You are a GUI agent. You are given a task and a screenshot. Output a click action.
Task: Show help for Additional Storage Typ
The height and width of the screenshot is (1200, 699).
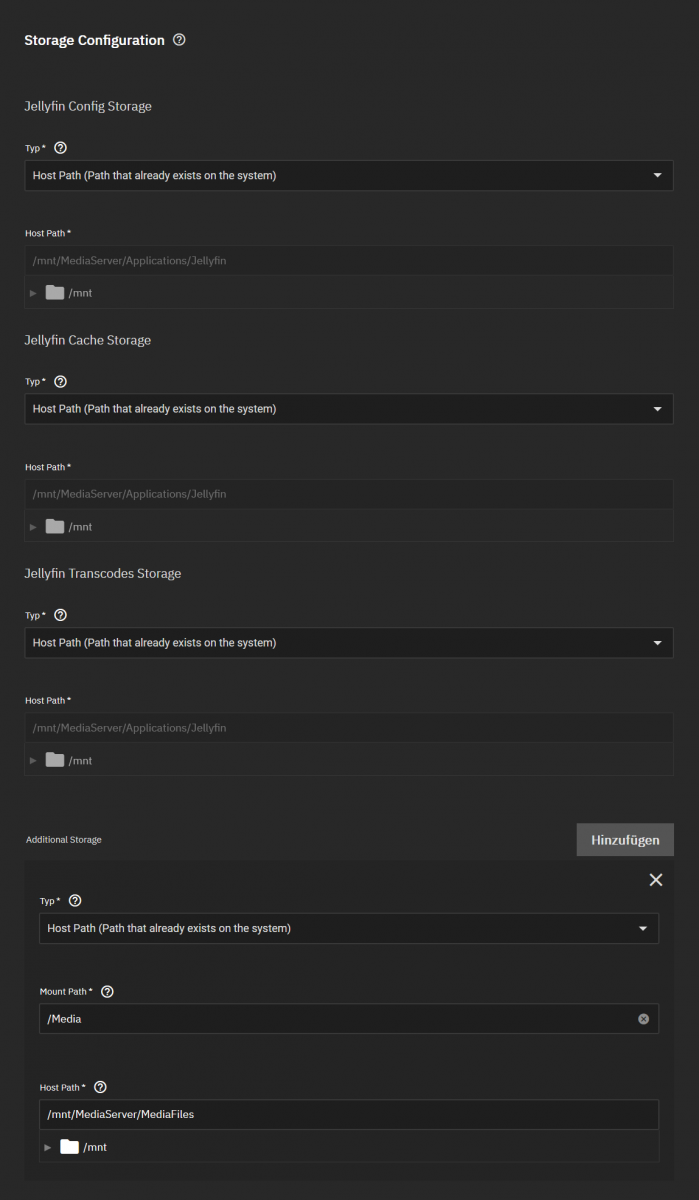point(75,901)
